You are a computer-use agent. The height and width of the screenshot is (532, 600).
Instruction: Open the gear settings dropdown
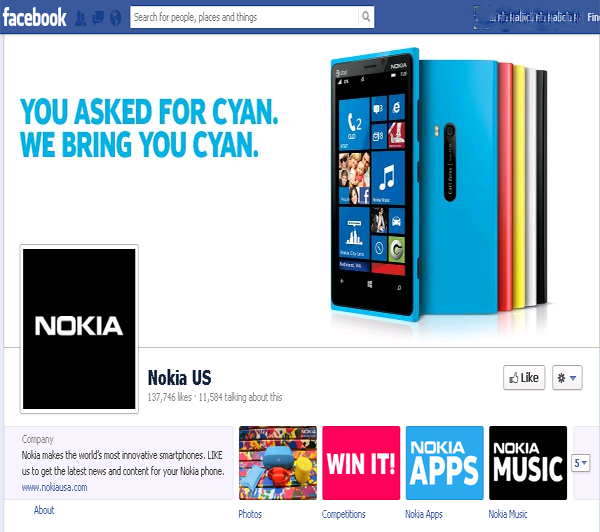point(567,378)
